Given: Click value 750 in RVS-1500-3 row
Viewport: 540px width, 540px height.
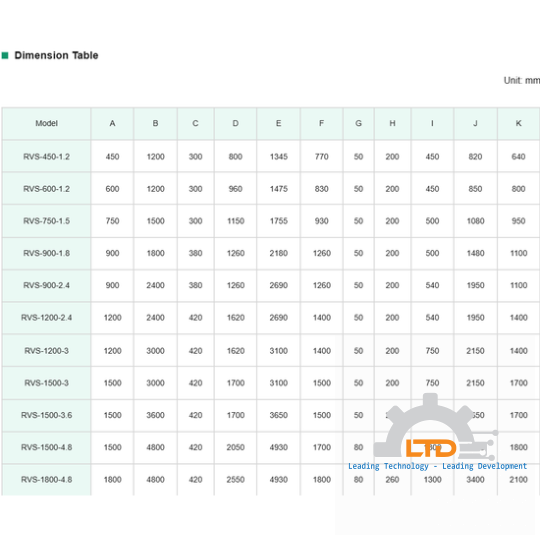Looking at the screenshot, I should [432, 383].
